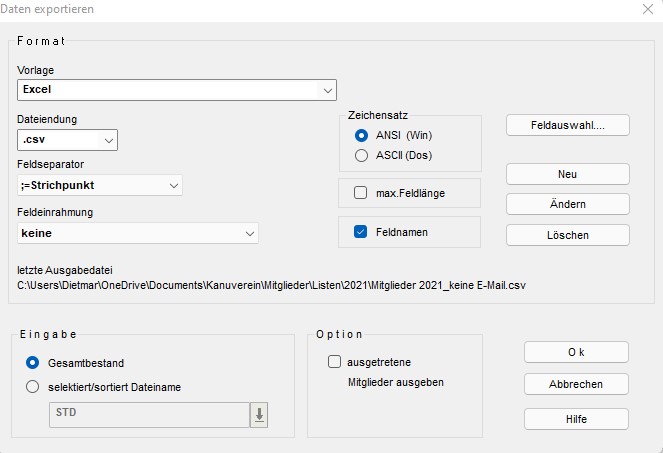Cancel with the Abbrechen button
663x453 pixels.
pos(575,385)
